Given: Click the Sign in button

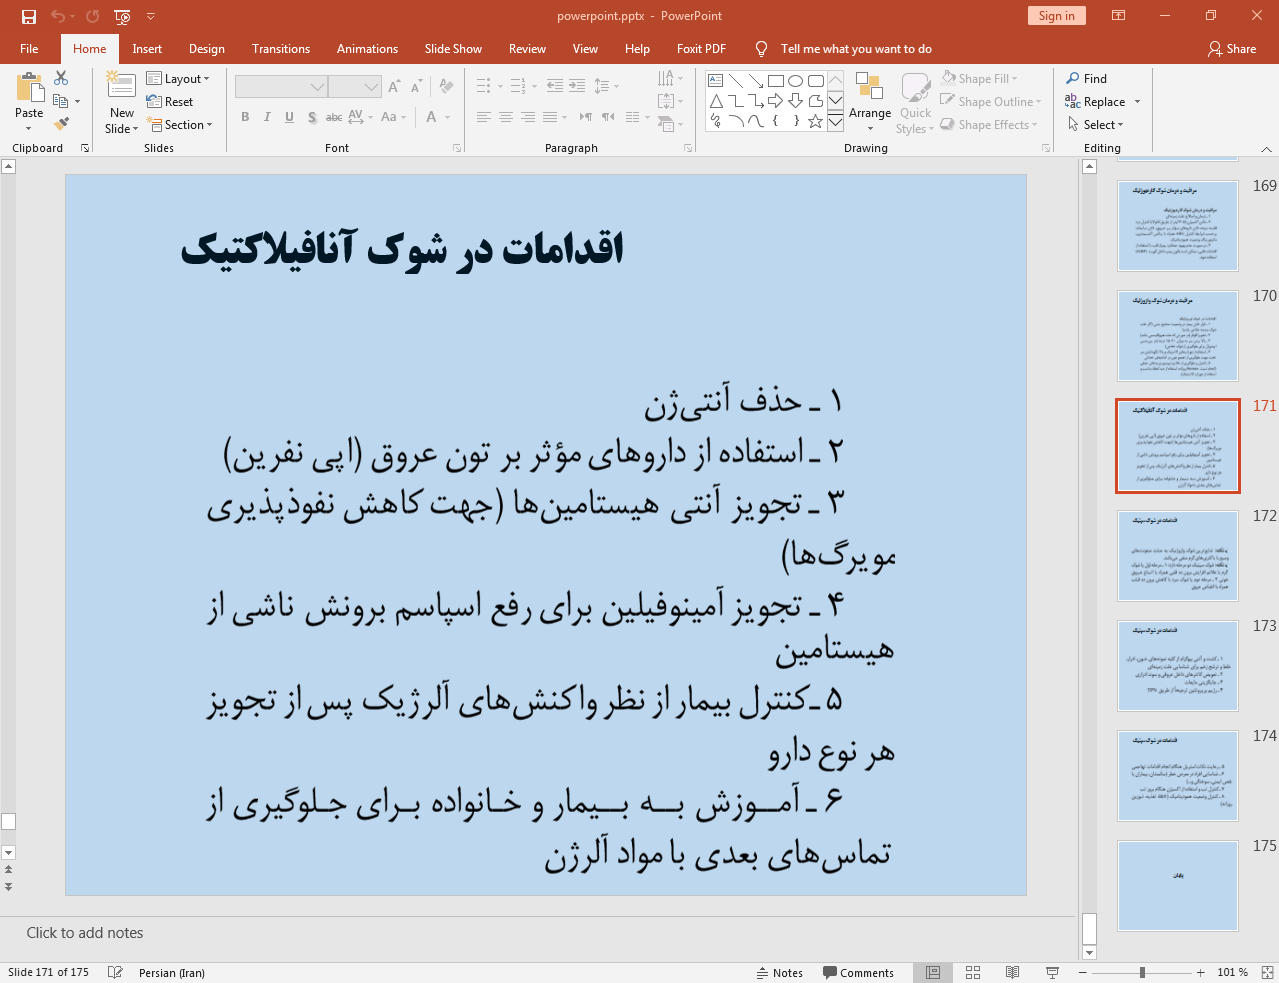Looking at the screenshot, I should click(x=1056, y=16).
